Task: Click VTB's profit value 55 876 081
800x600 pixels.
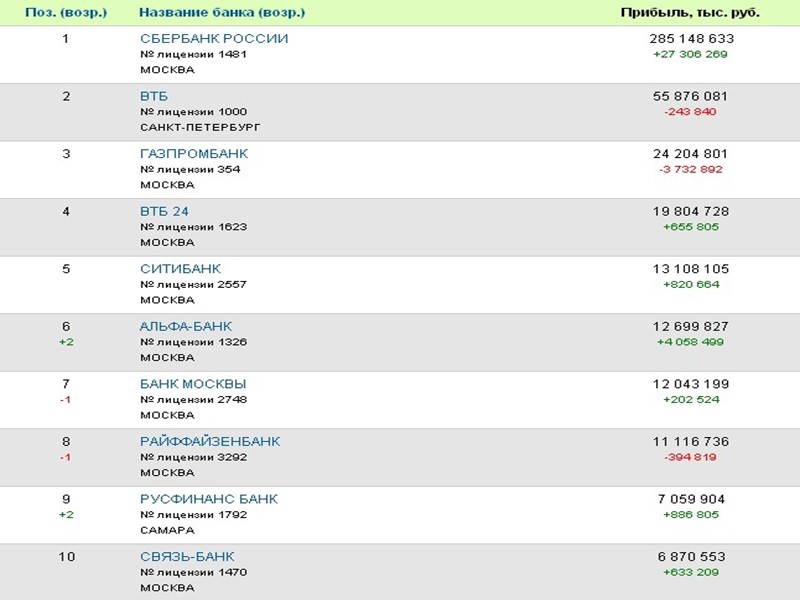Action: coord(691,97)
